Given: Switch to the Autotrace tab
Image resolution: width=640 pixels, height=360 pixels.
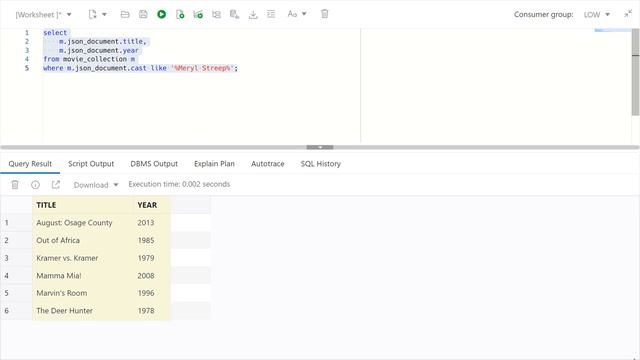Looking at the screenshot, I should (268, 164).
